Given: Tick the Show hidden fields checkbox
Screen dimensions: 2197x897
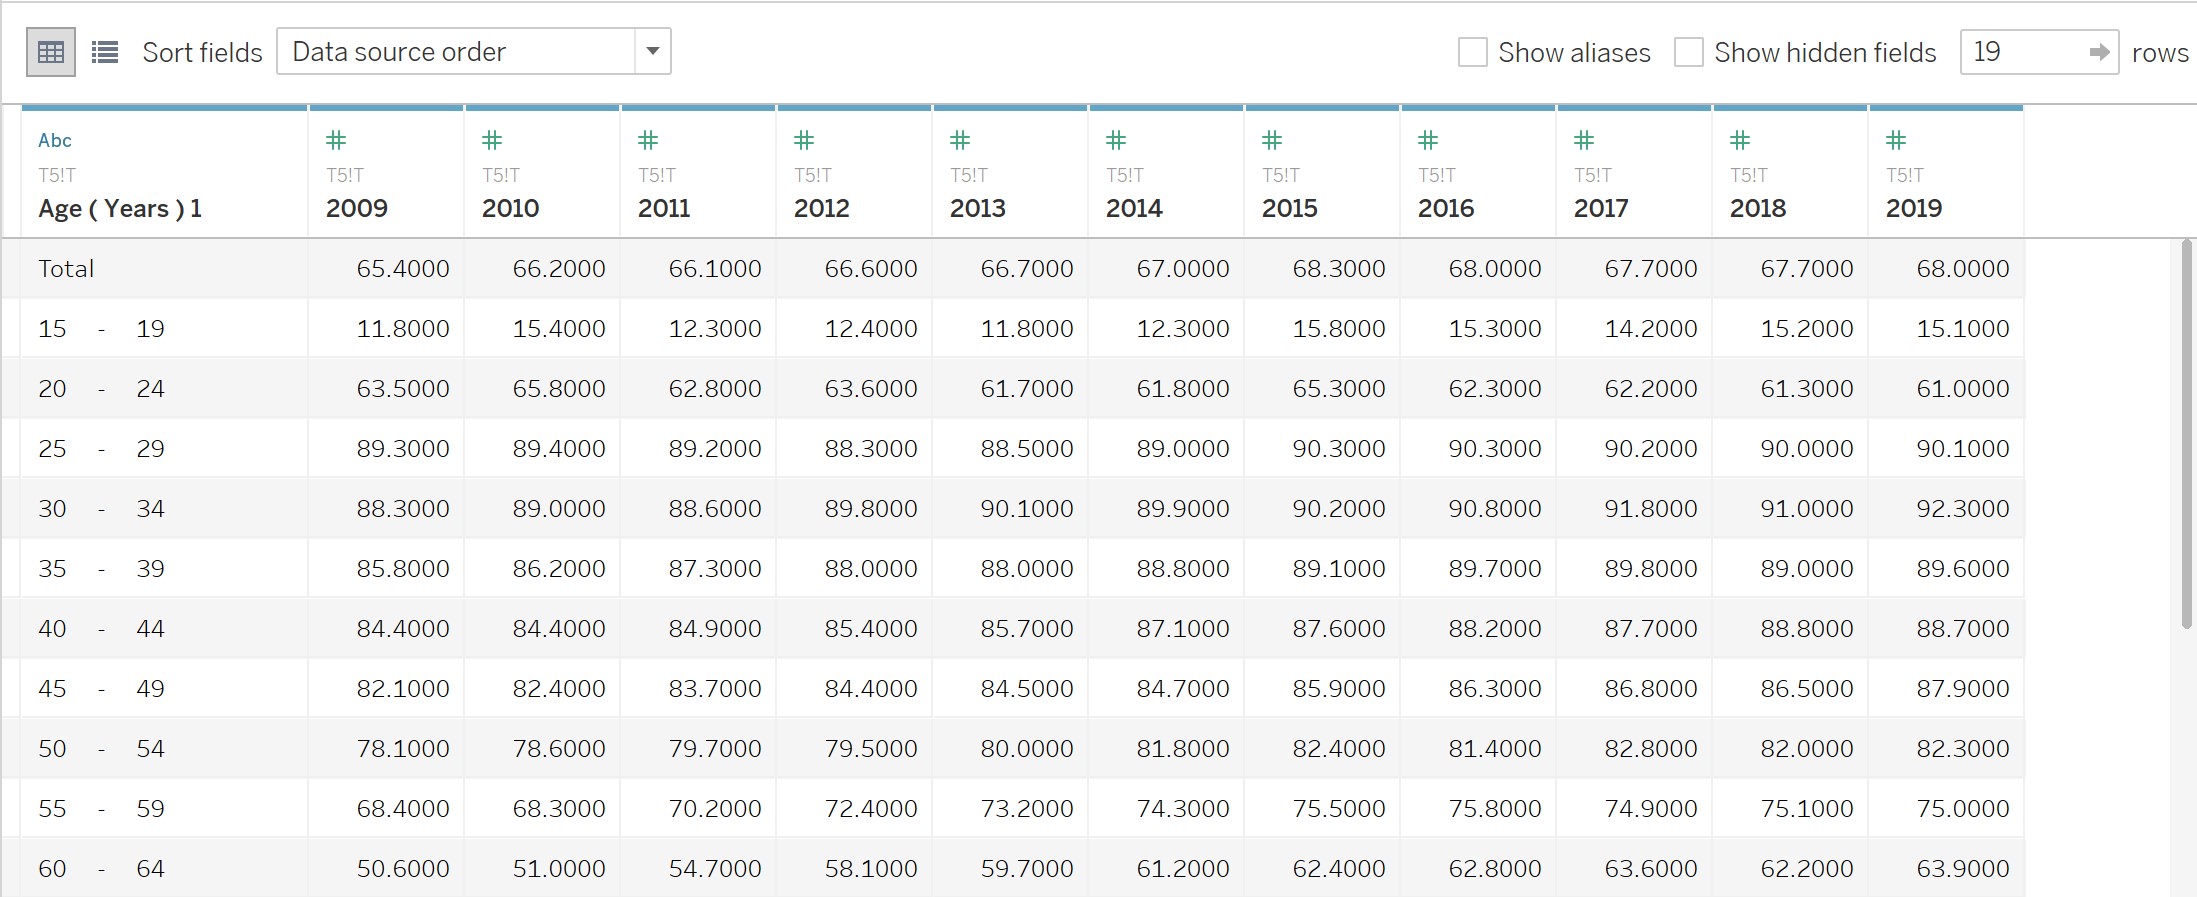Looking at the screenshot, I should (x=1689, y=52).
